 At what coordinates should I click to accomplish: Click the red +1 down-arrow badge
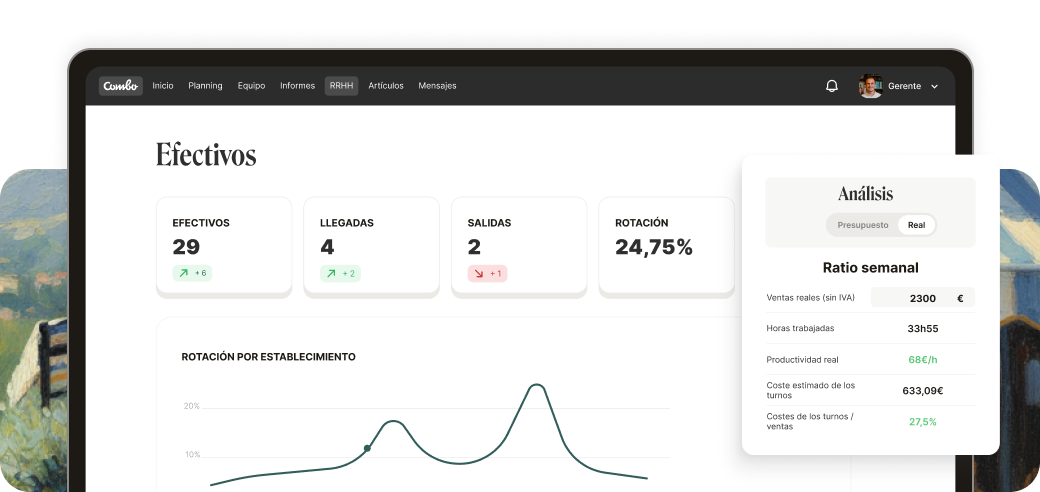(488, 273)
